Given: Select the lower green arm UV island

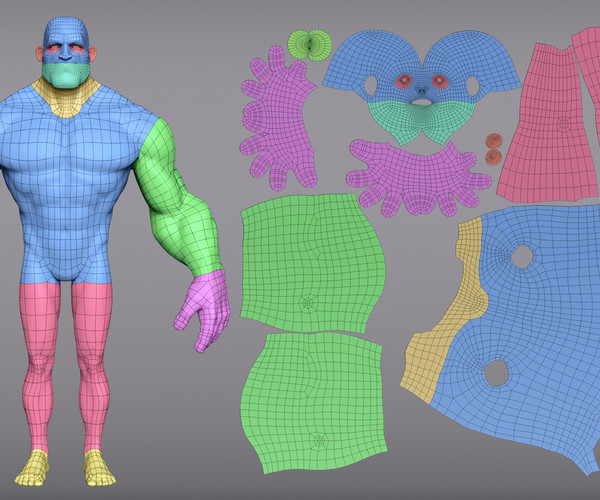Looking at the screenshot, I should (314, 402).
